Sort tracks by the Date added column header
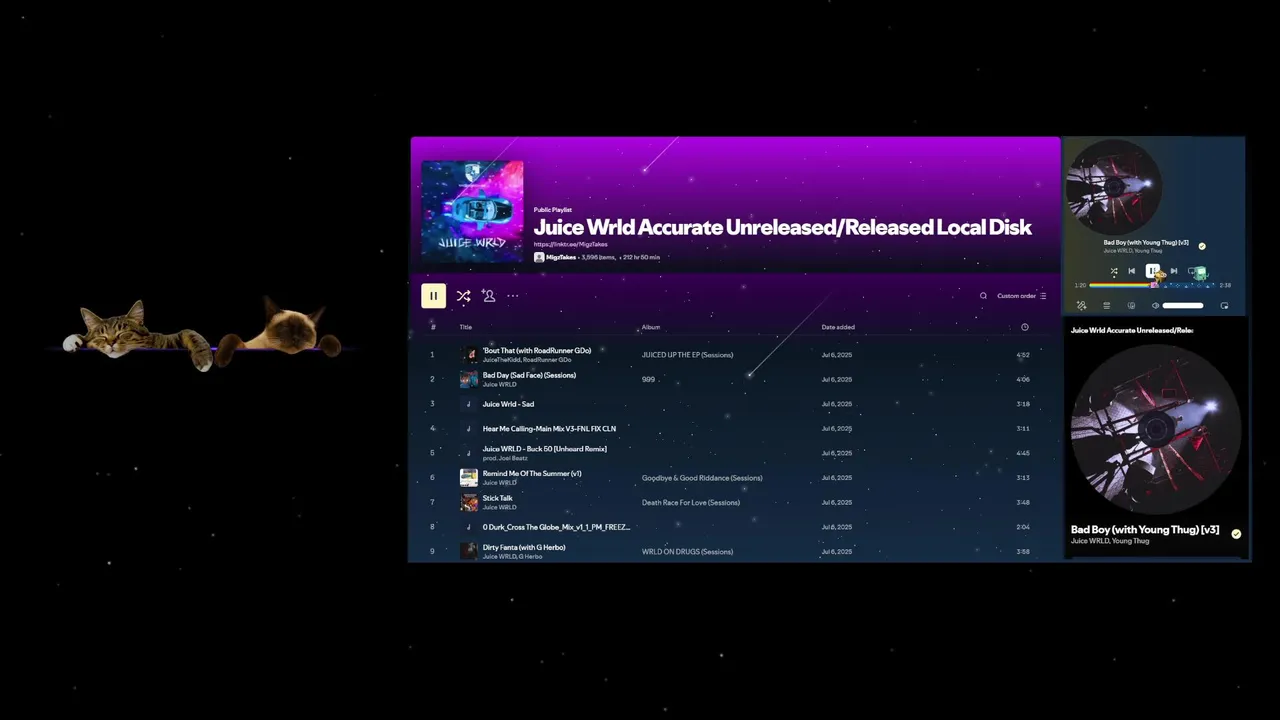This screenshot has height=720, width=1280. tap(838, 327)
